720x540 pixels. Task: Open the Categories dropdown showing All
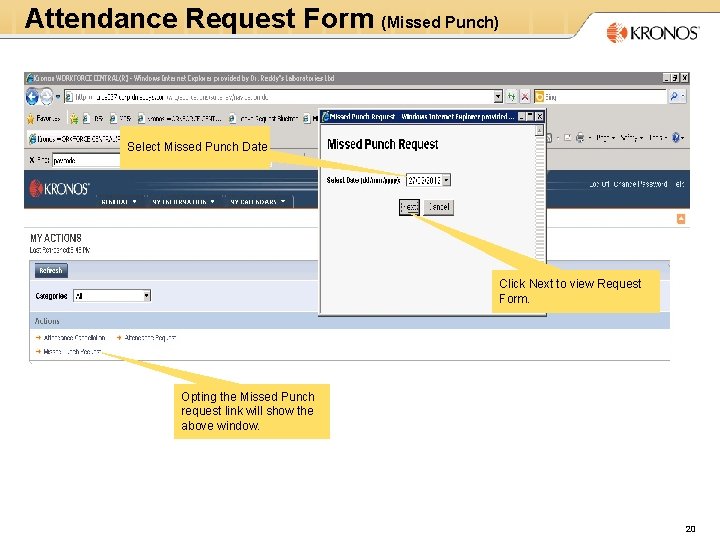pos(112,296)
